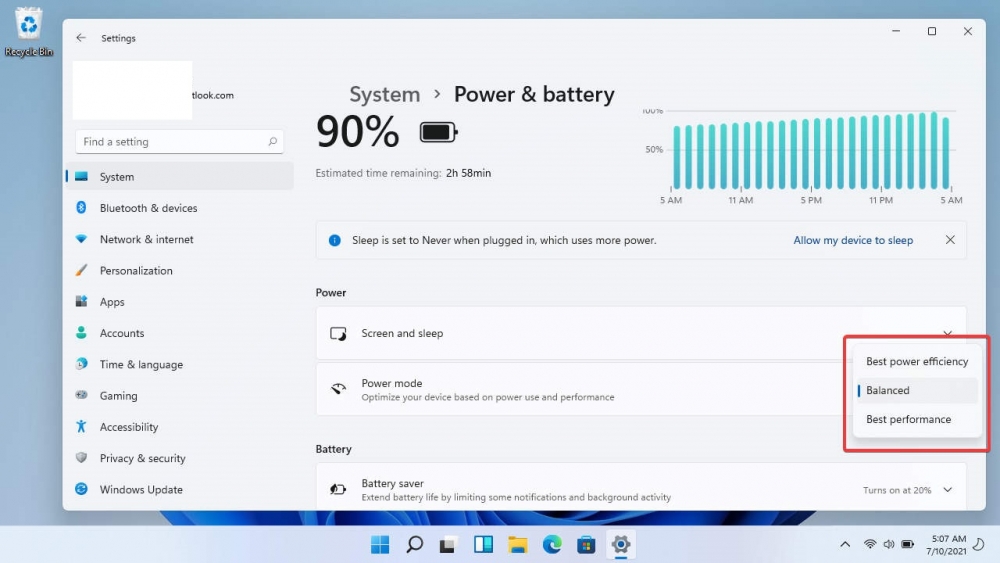1000x563 pixels.
Task: Choose the Balanced power mode option
Action: 888,391
